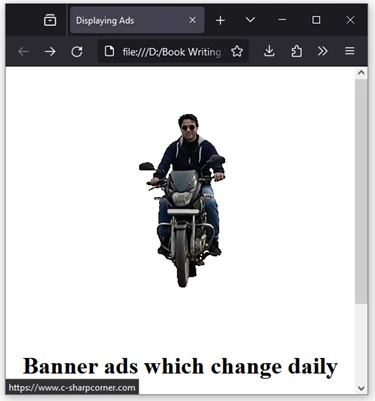Maximize the browser window

tap(316, 20)
